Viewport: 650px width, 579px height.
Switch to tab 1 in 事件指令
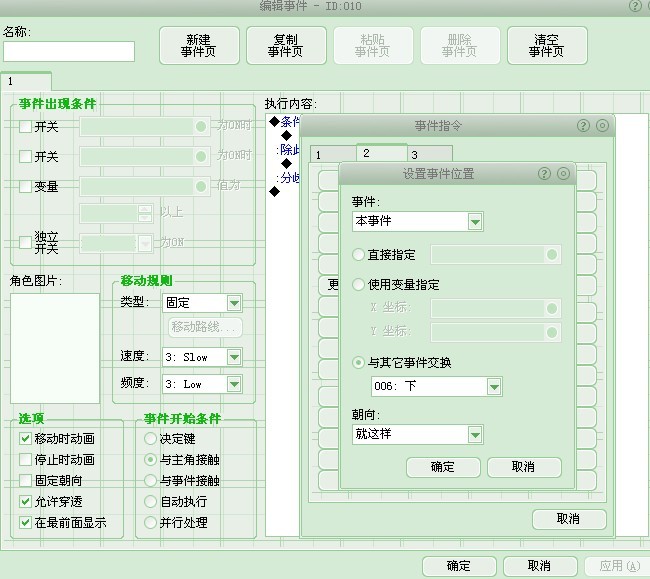(x=333, y=155)
